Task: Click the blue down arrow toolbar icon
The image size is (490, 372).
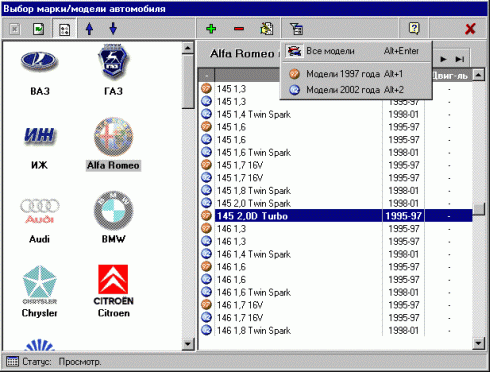Action: click(x=113, y=29)
